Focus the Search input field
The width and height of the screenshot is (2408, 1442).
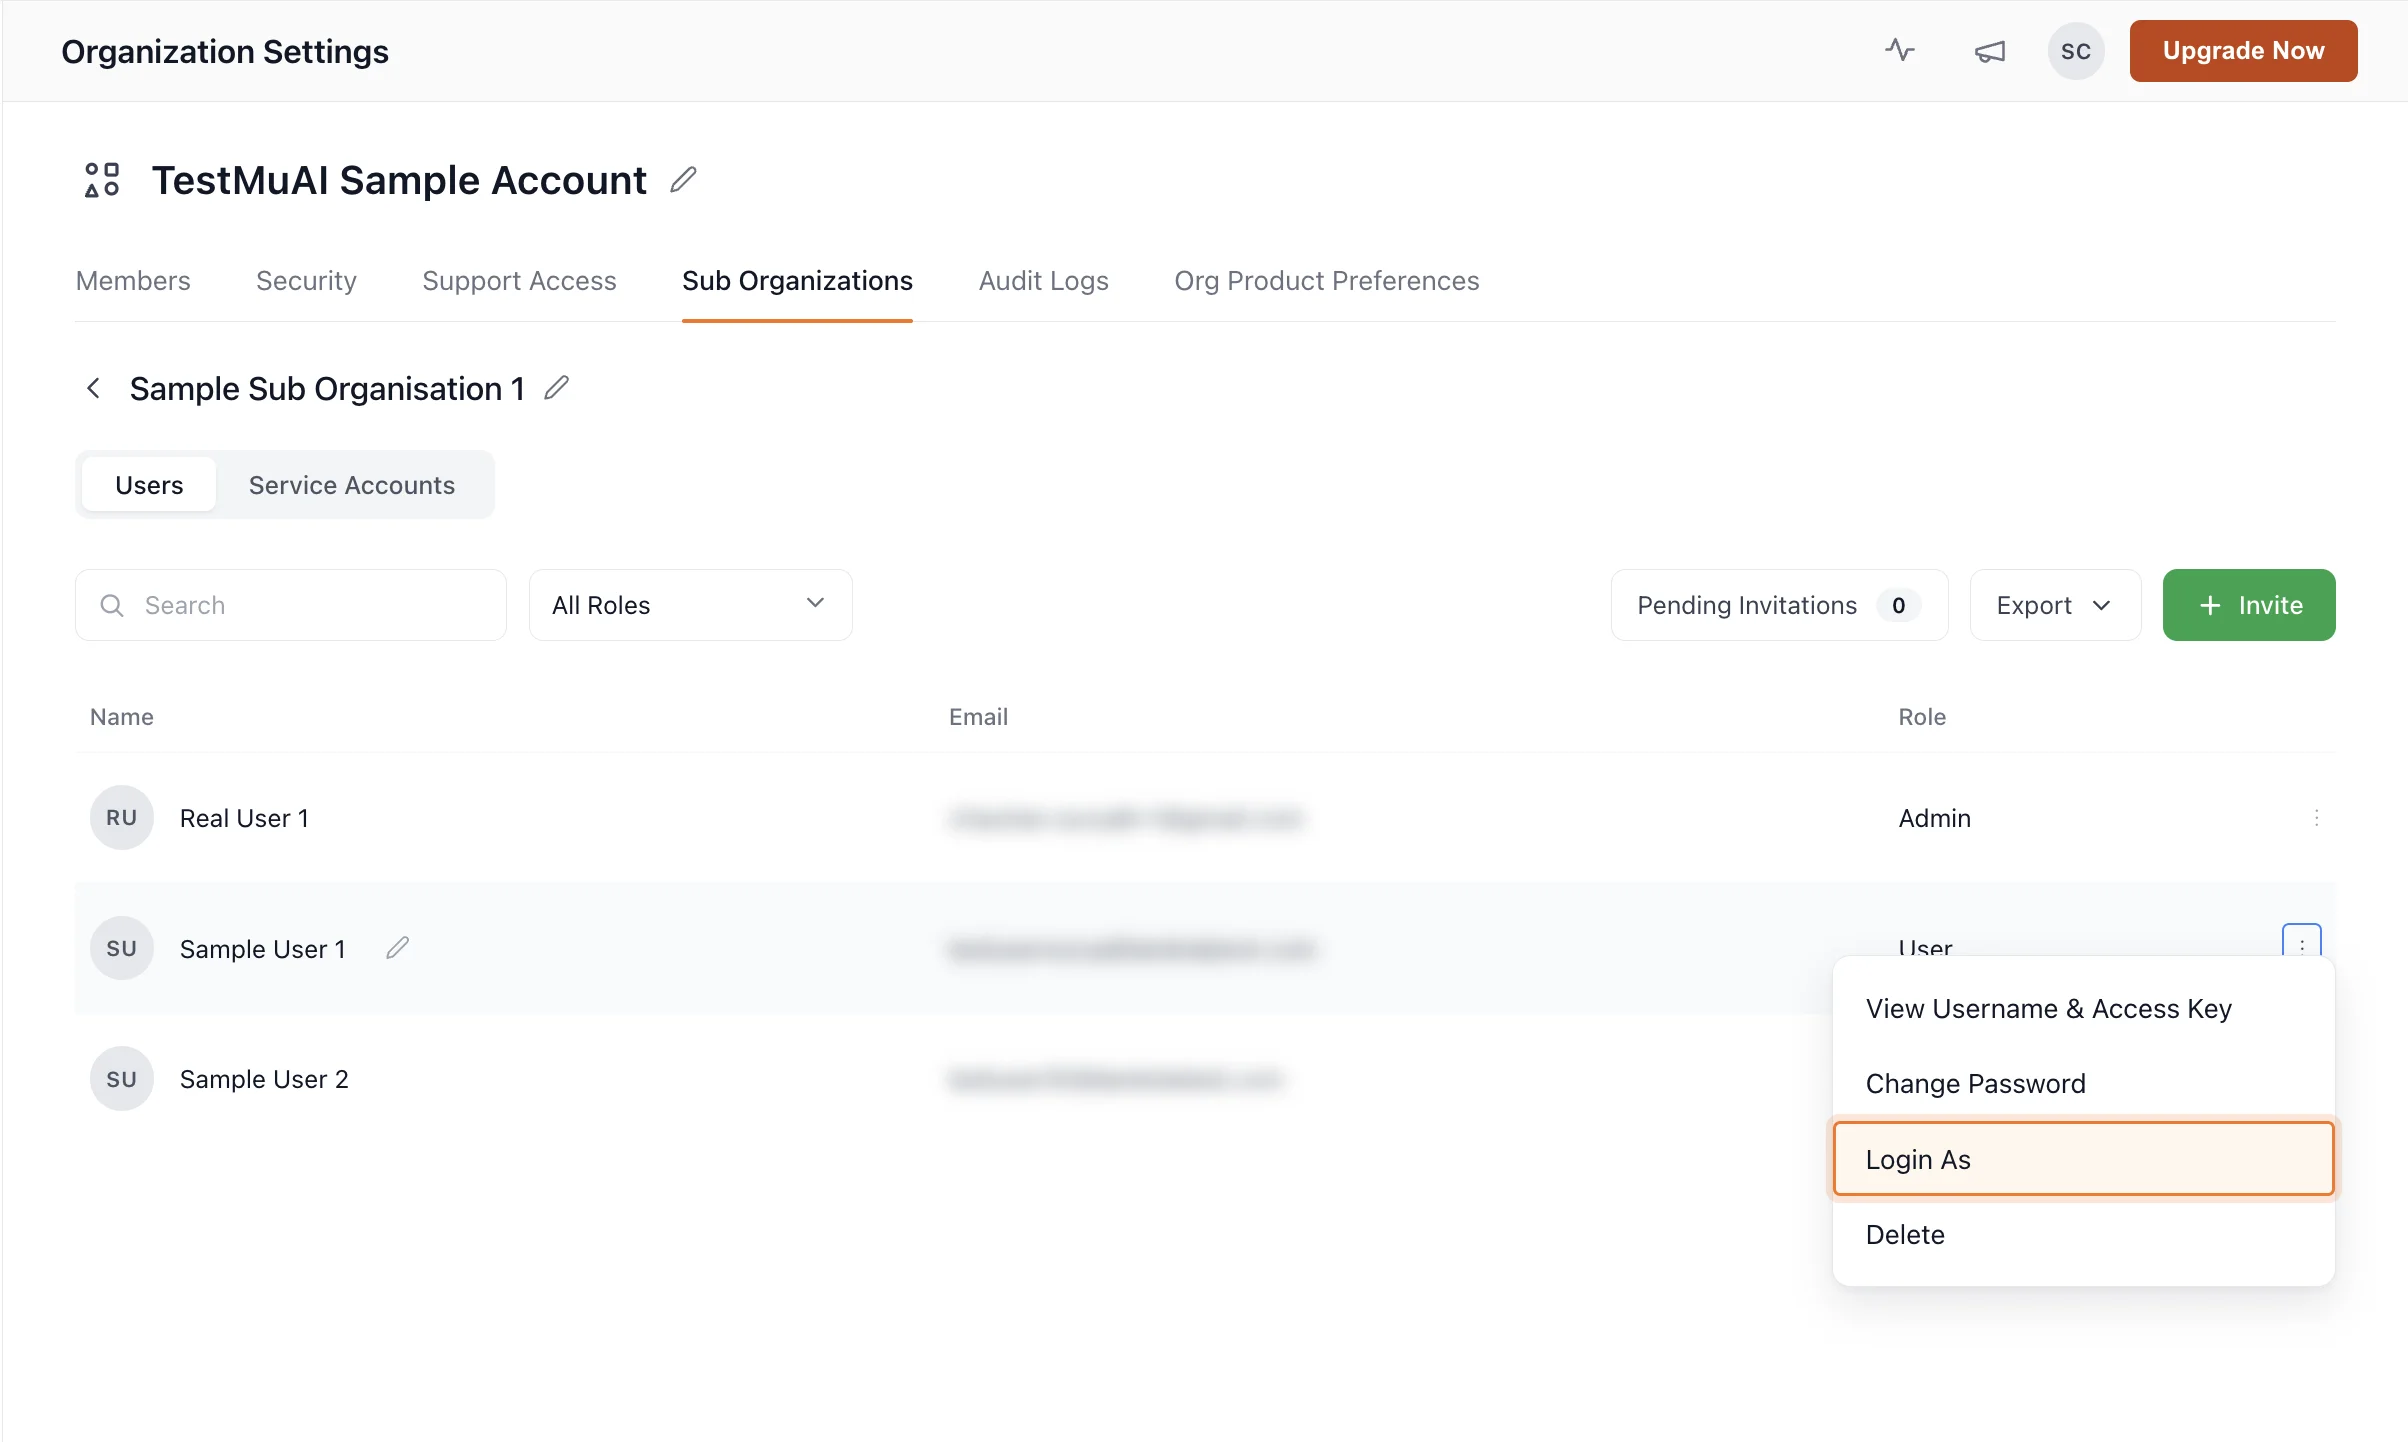(291, 605)
